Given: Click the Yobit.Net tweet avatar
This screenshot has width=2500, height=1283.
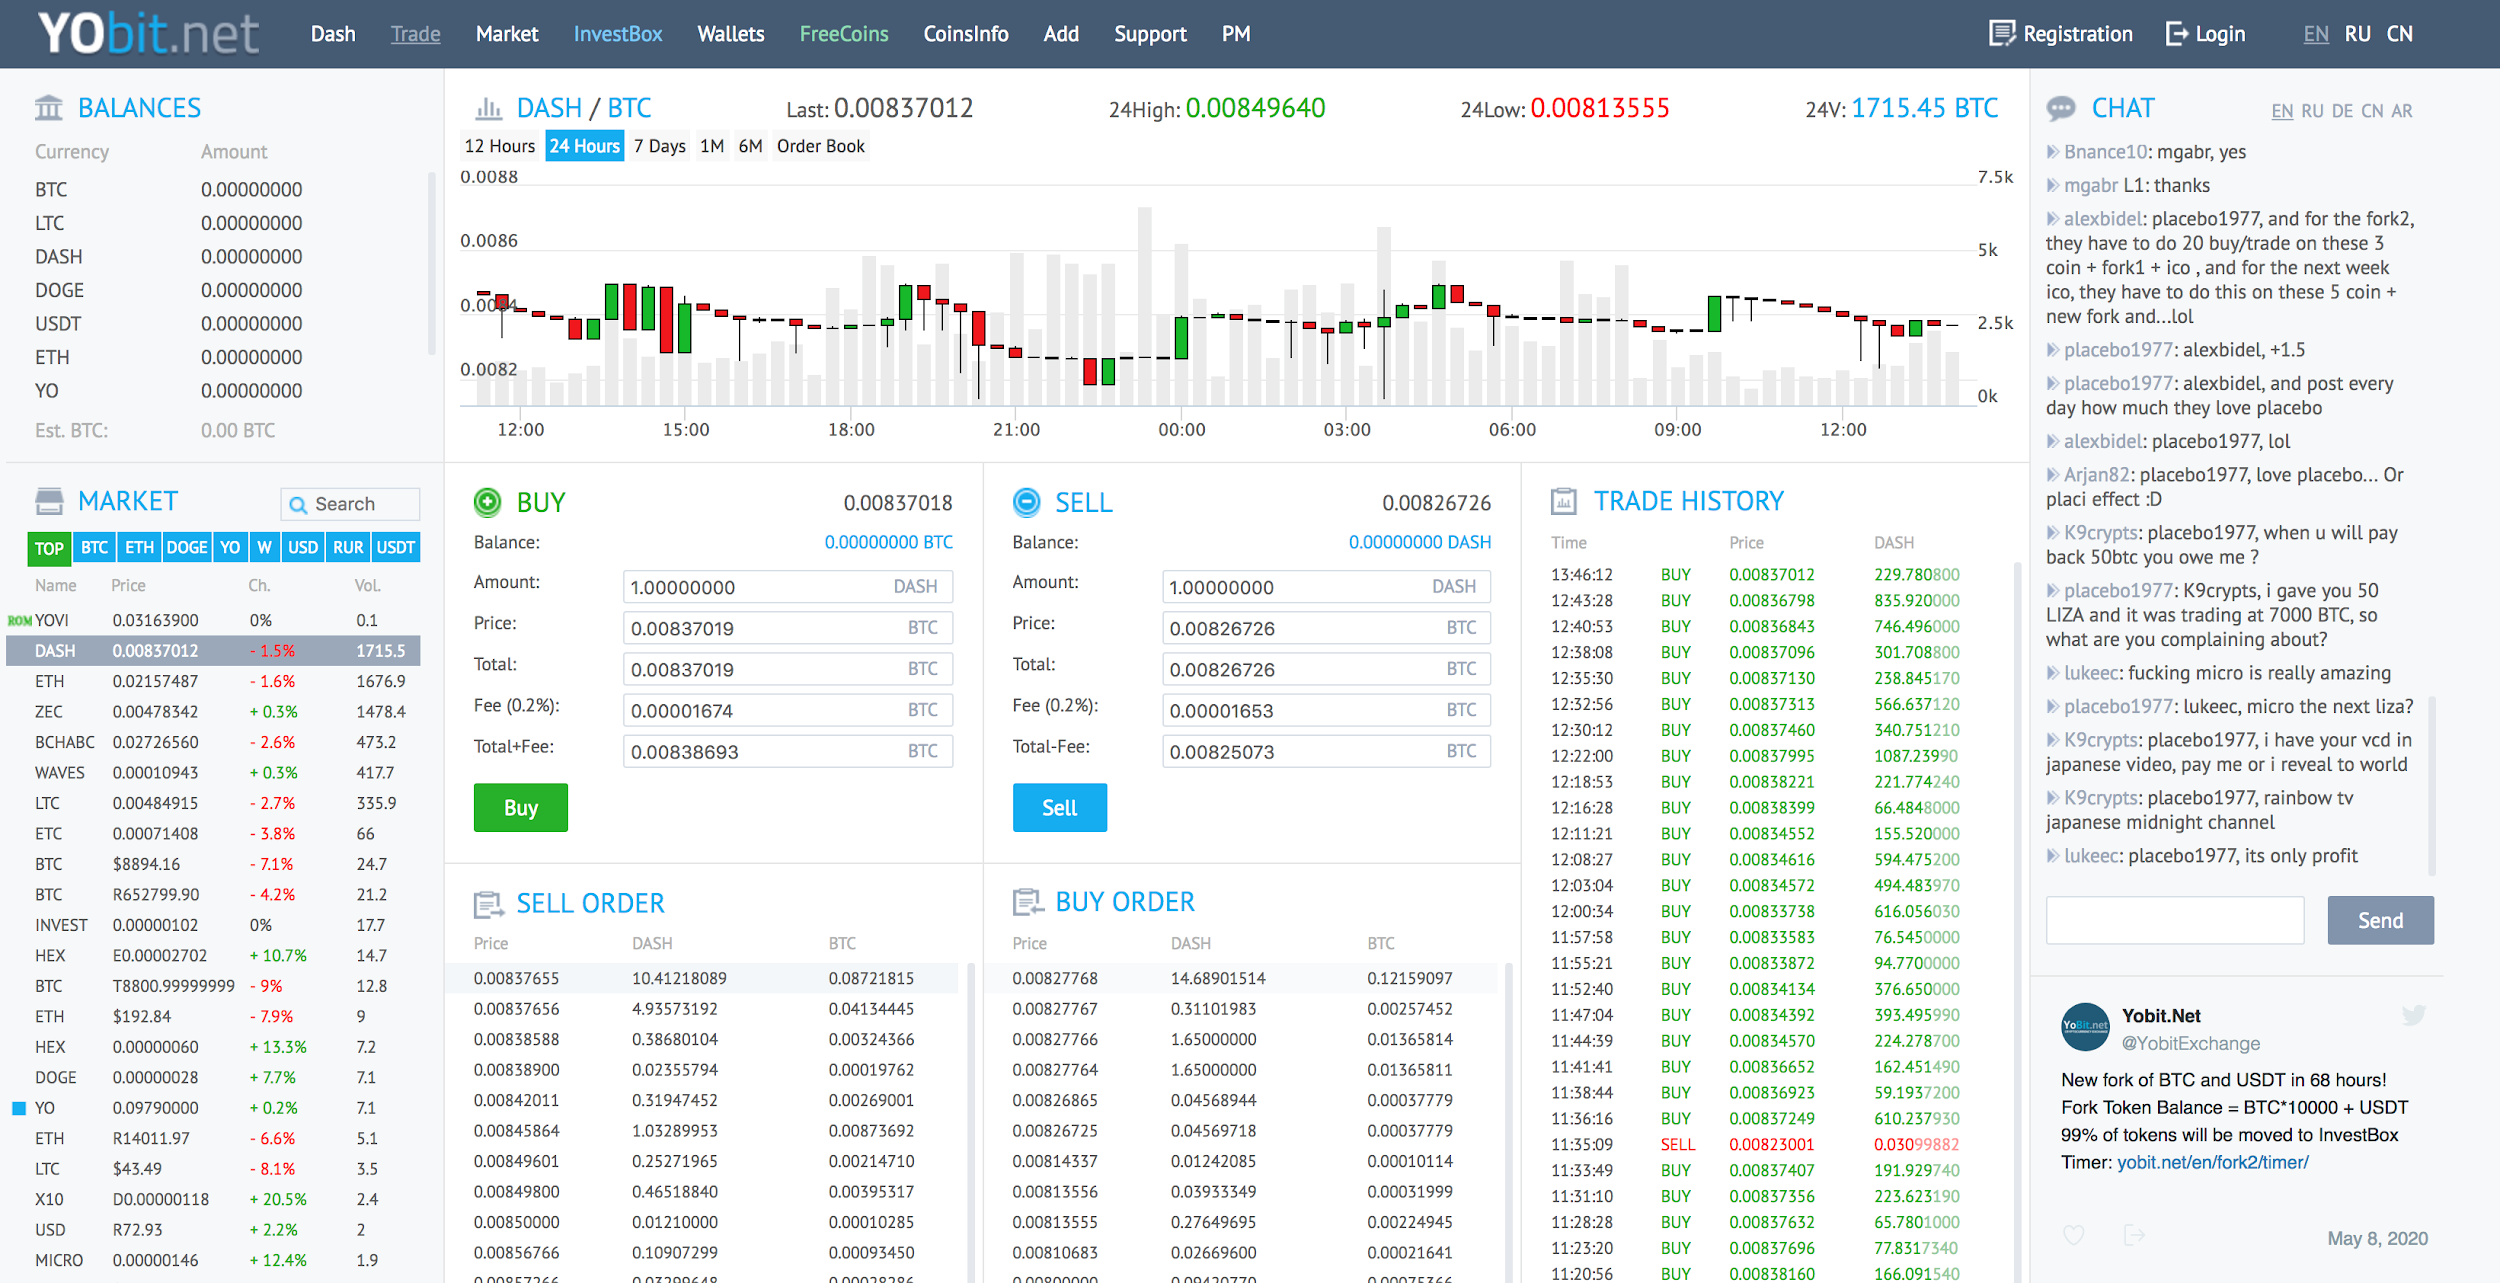Looking at the screenshot, I should tap(2085, 1027).
